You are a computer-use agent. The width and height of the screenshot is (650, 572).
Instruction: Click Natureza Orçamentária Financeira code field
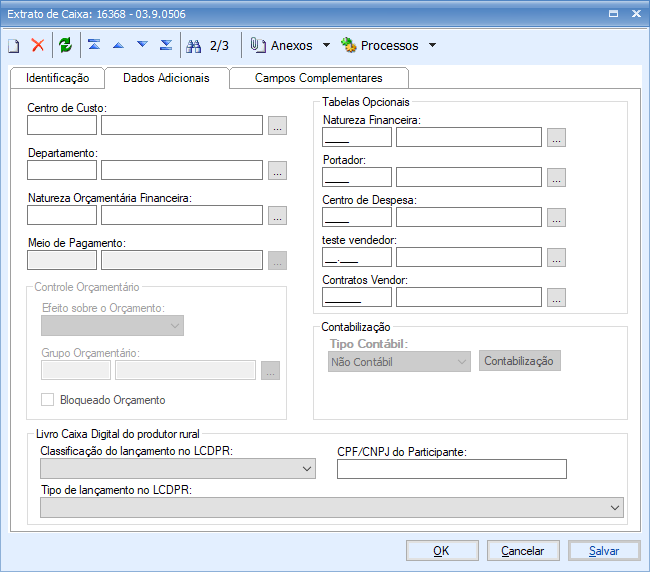62,215
